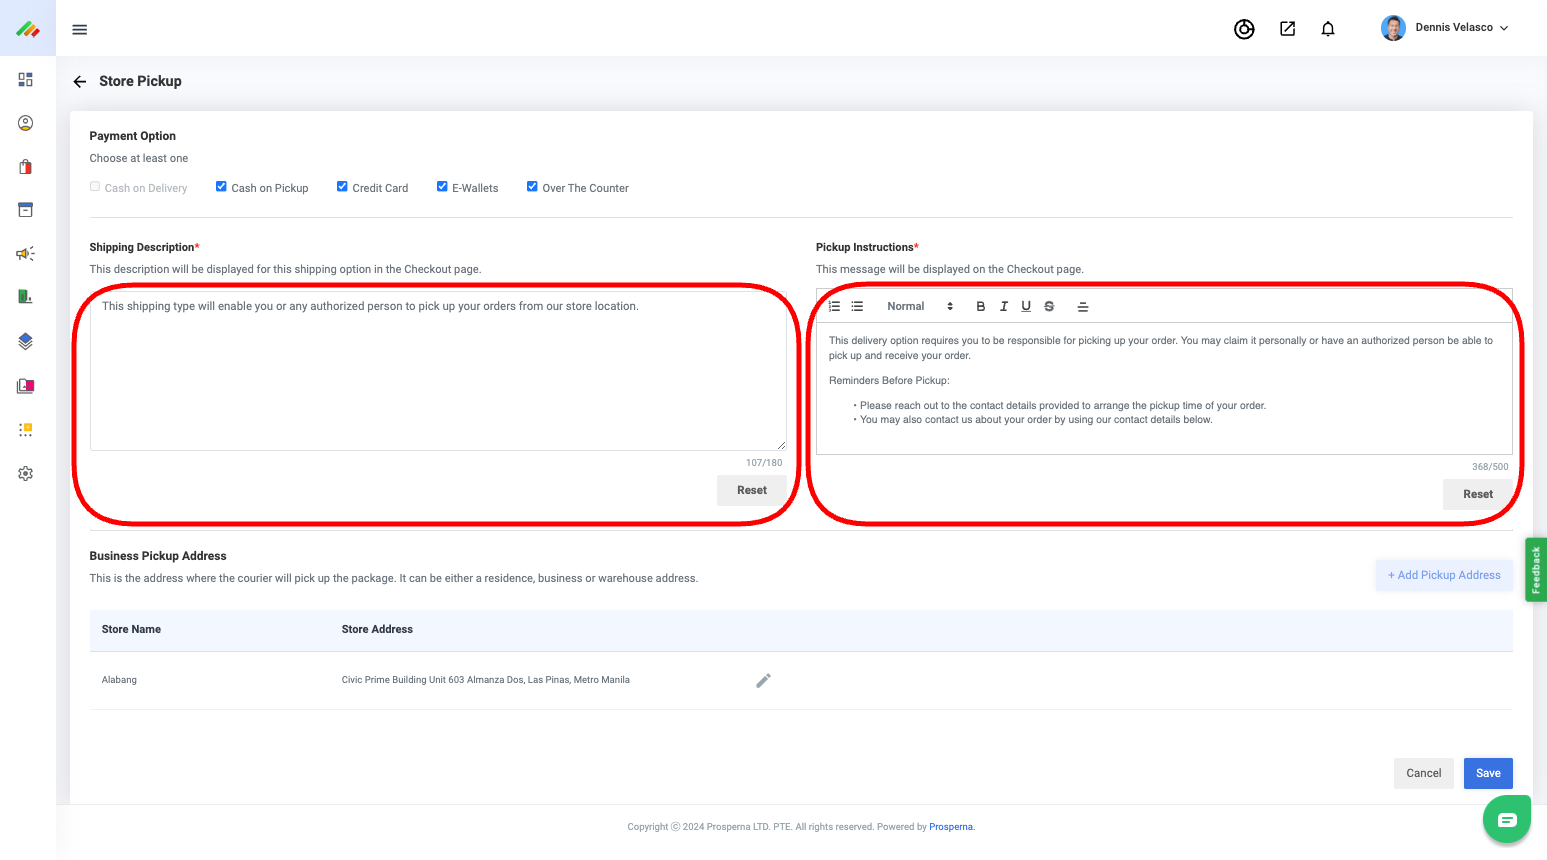Screen dimensions: 1547x860
Task: Open the settings gear in sidebar menu
Action: (26, 473)
